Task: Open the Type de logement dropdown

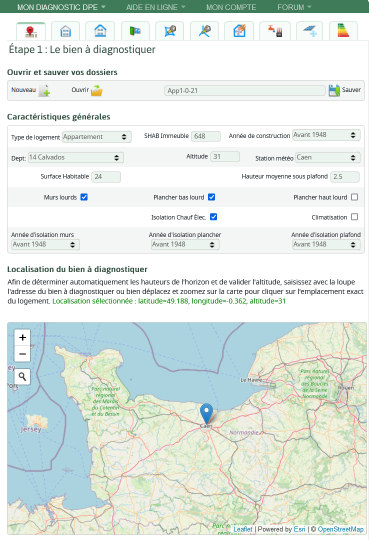Action: click(x=97, y=137)
